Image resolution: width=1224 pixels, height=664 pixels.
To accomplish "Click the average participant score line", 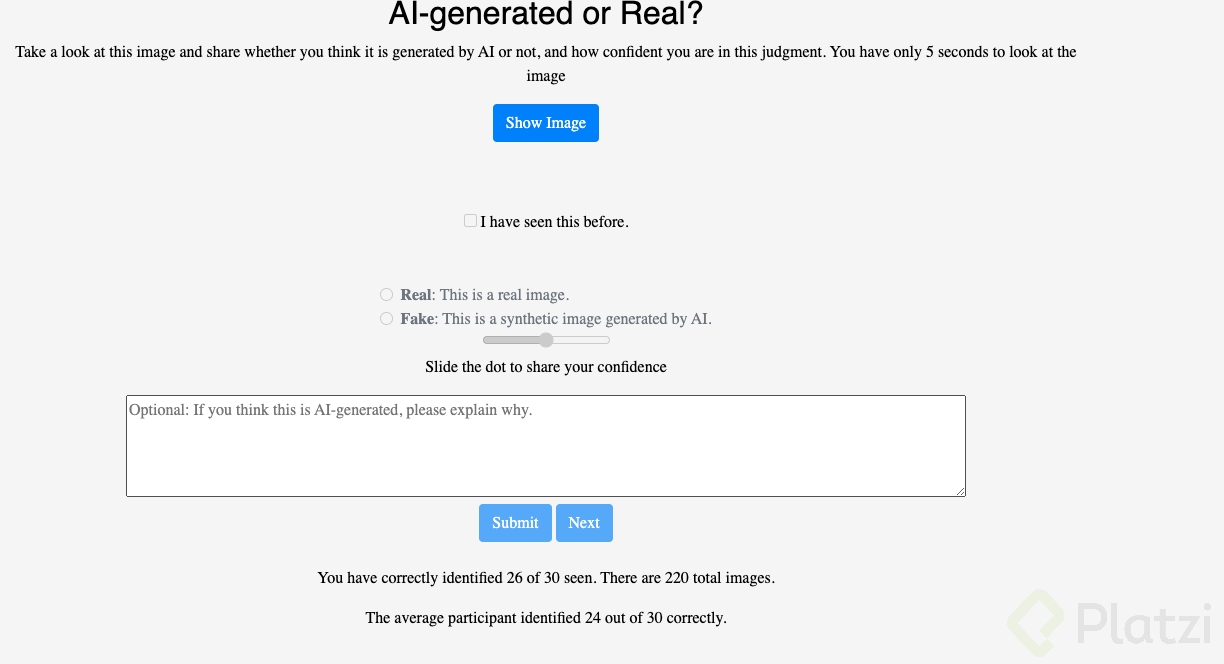I will pyautogui.click(x=545, y=618).
